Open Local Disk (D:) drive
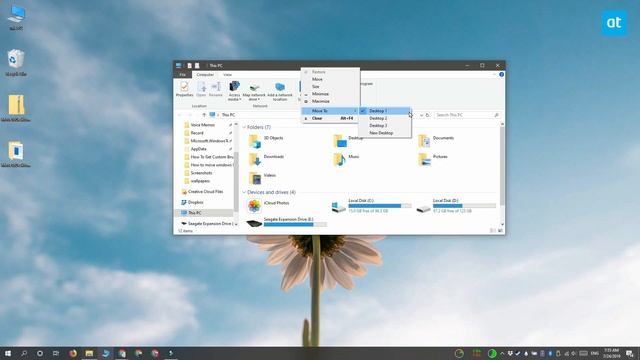The width and height of the screenshot is (640, 360). [456, 206]
